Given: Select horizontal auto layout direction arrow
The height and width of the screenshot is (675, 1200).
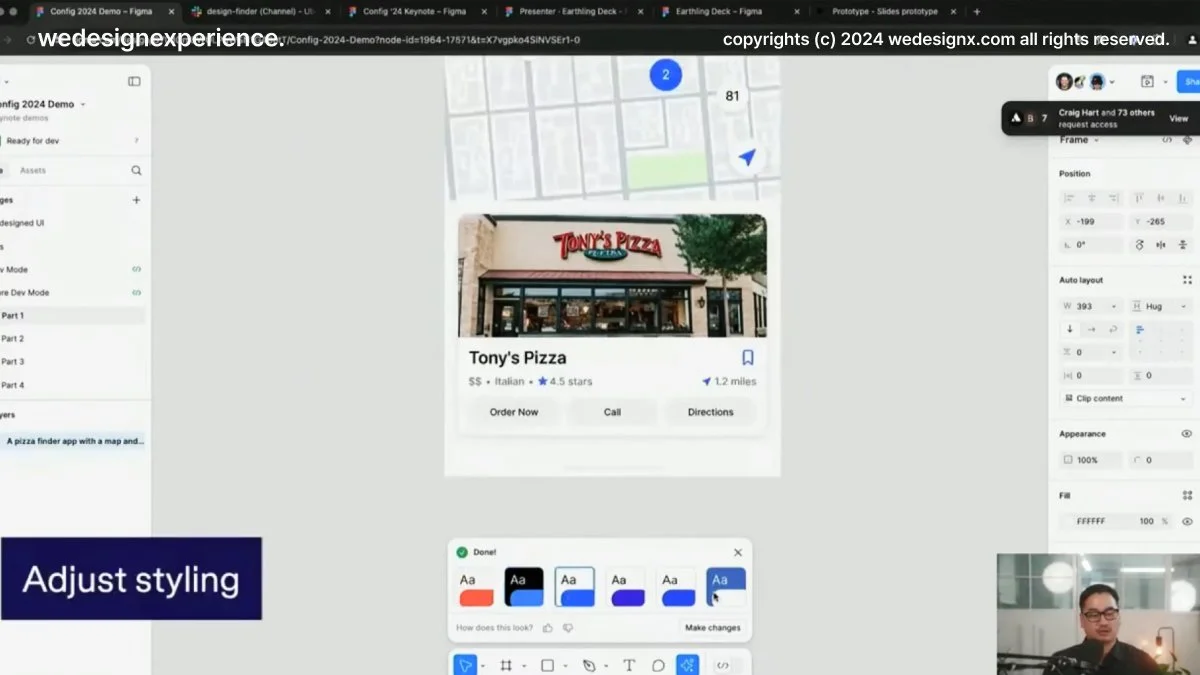Looking at the screenshot, I should coord(1091,329).
